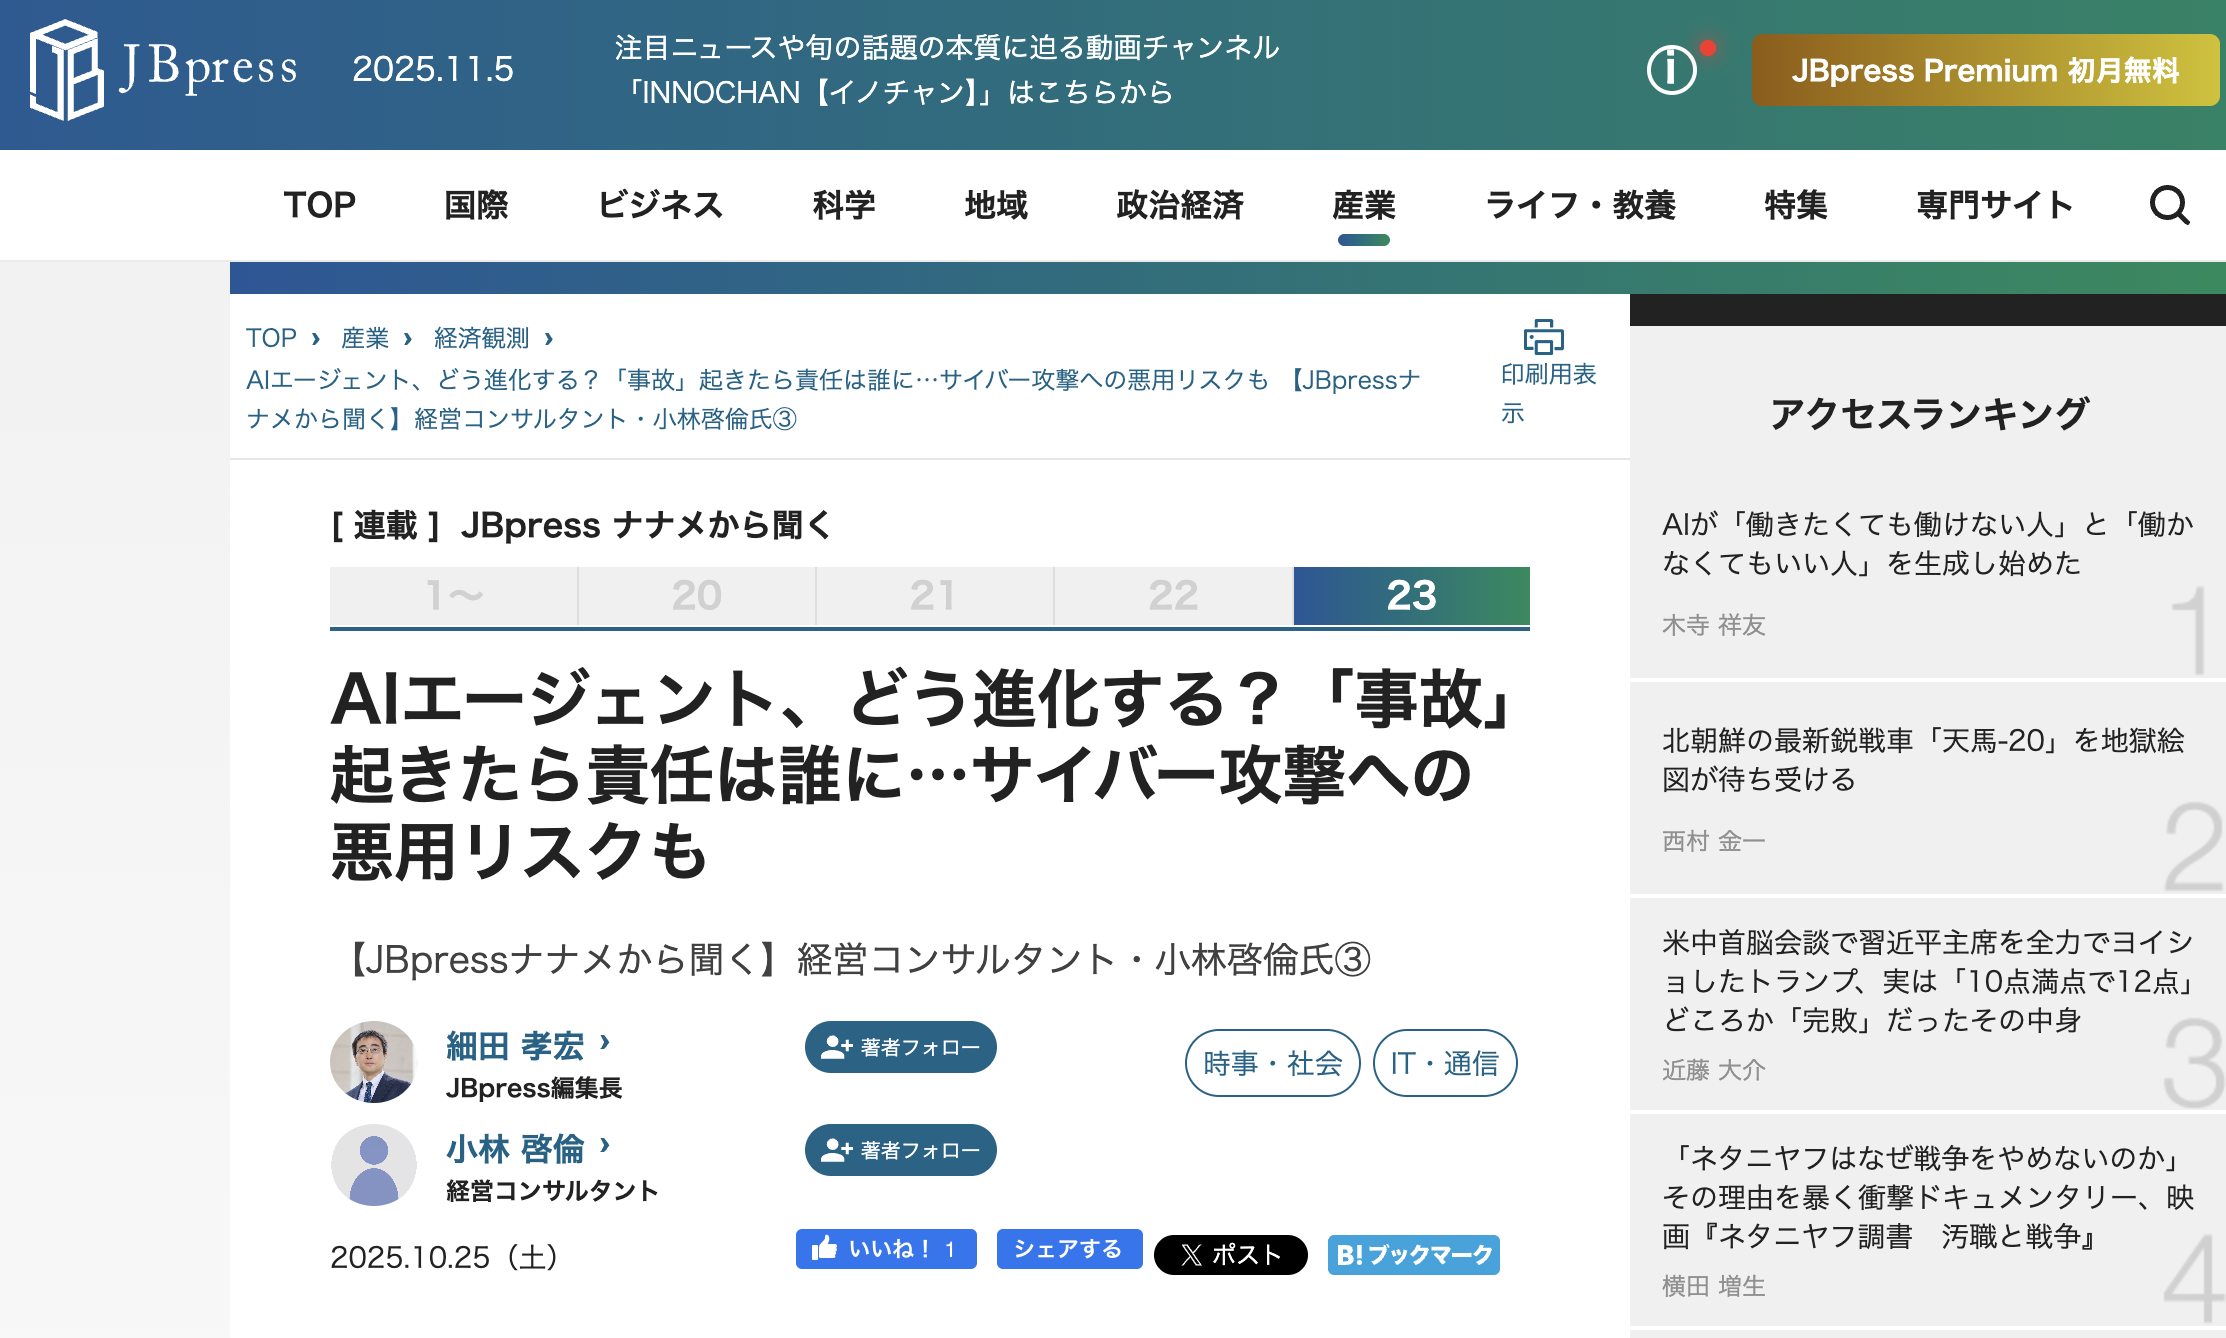Viewport: 2226px width, 1338px height.
Task: Open chevron next to 細田 孝宏 name
Action: (x=605, y=1043)
